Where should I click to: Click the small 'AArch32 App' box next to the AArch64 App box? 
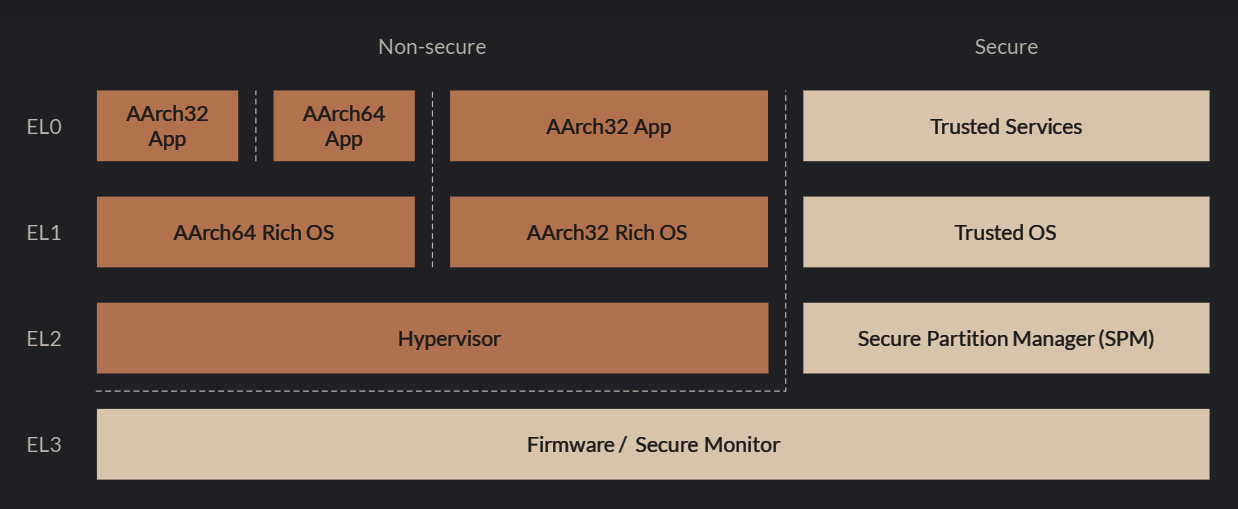[x=167, y=126]
